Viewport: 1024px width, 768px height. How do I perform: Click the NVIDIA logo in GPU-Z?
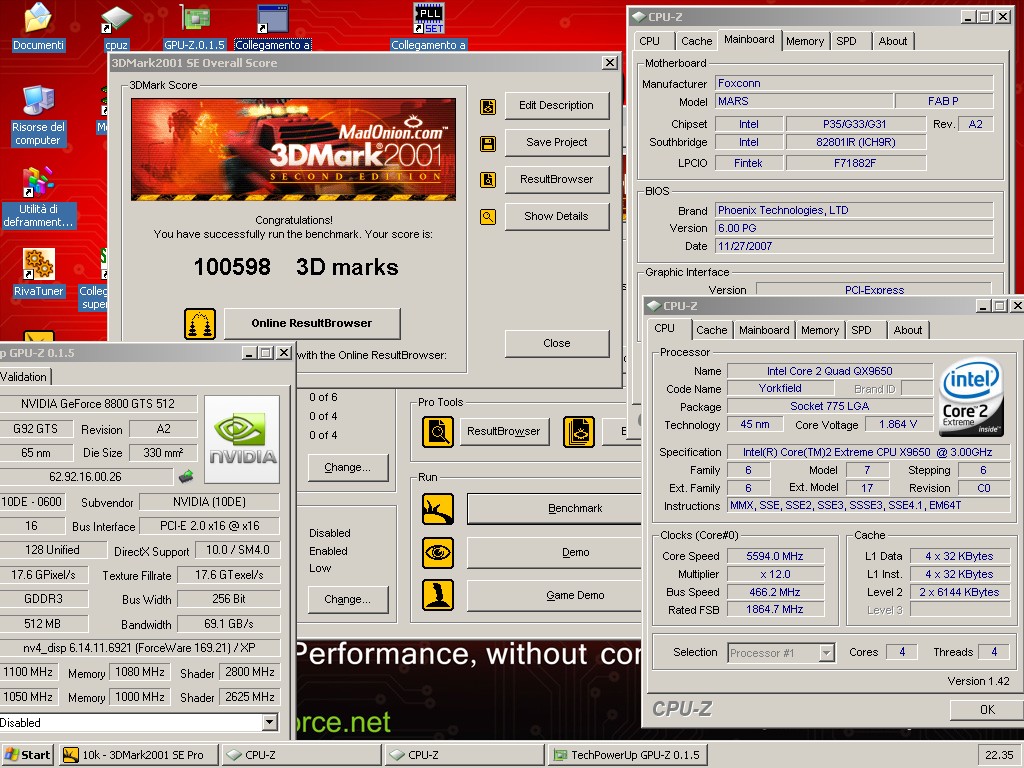coord(242,439)
